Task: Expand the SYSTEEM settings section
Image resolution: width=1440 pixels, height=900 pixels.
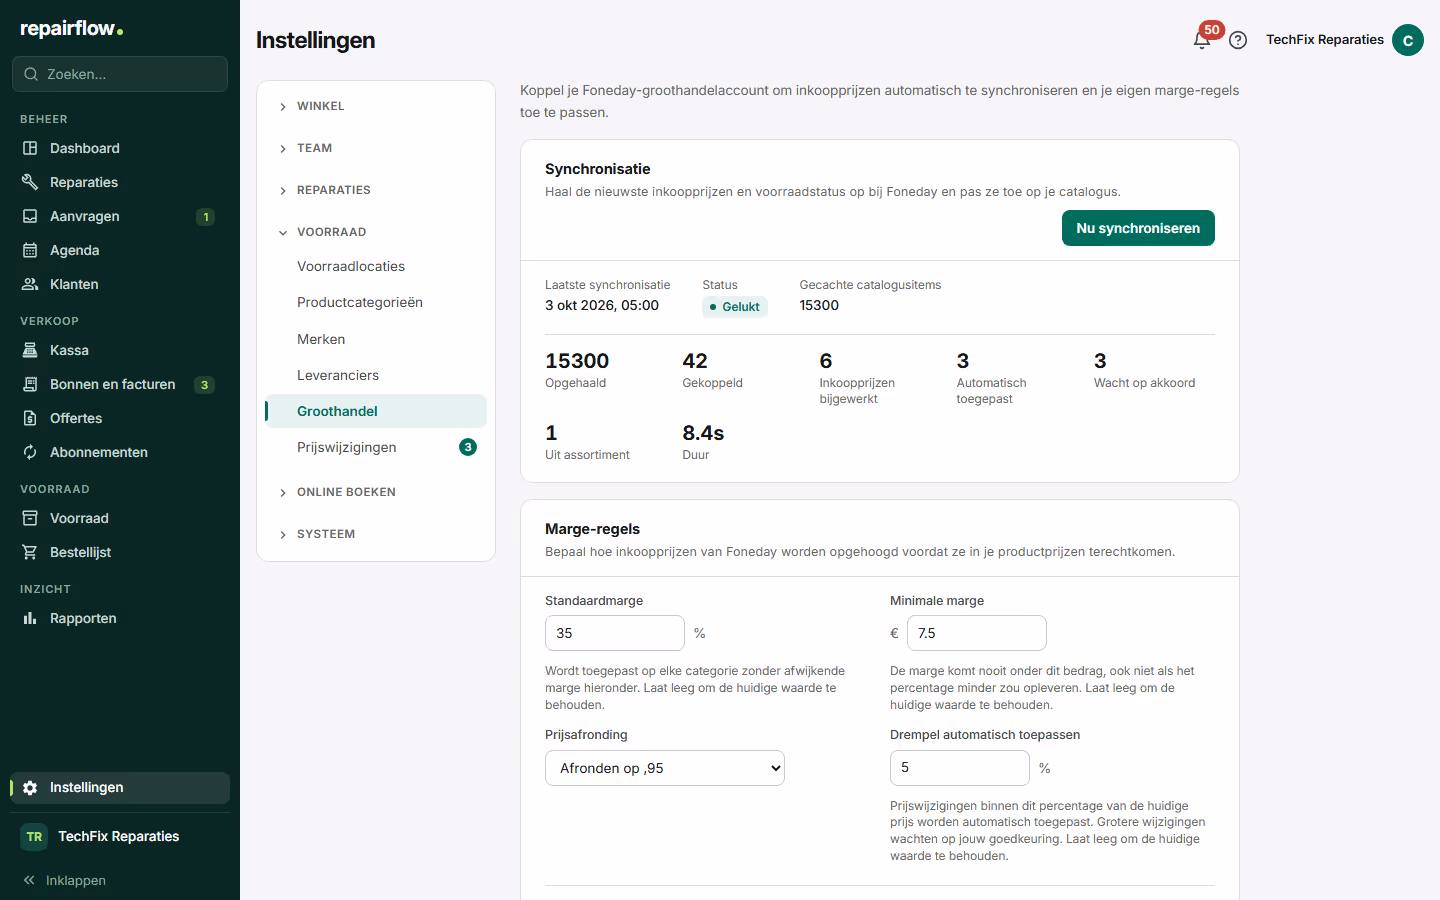Action: tap(376, 534)
